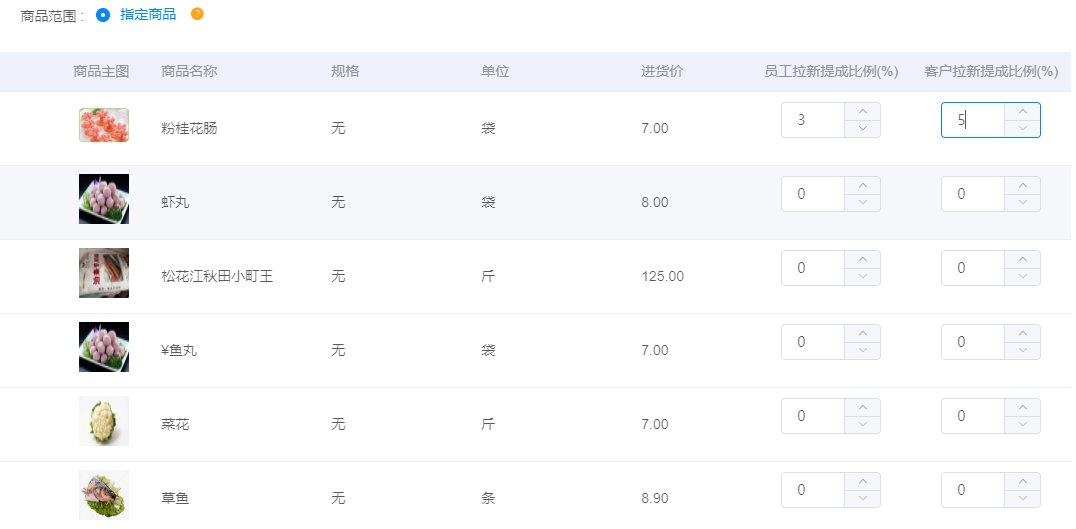Increase employee commission for 虾丸
This screenshot has height=529, width=1076.
(862, 185)
